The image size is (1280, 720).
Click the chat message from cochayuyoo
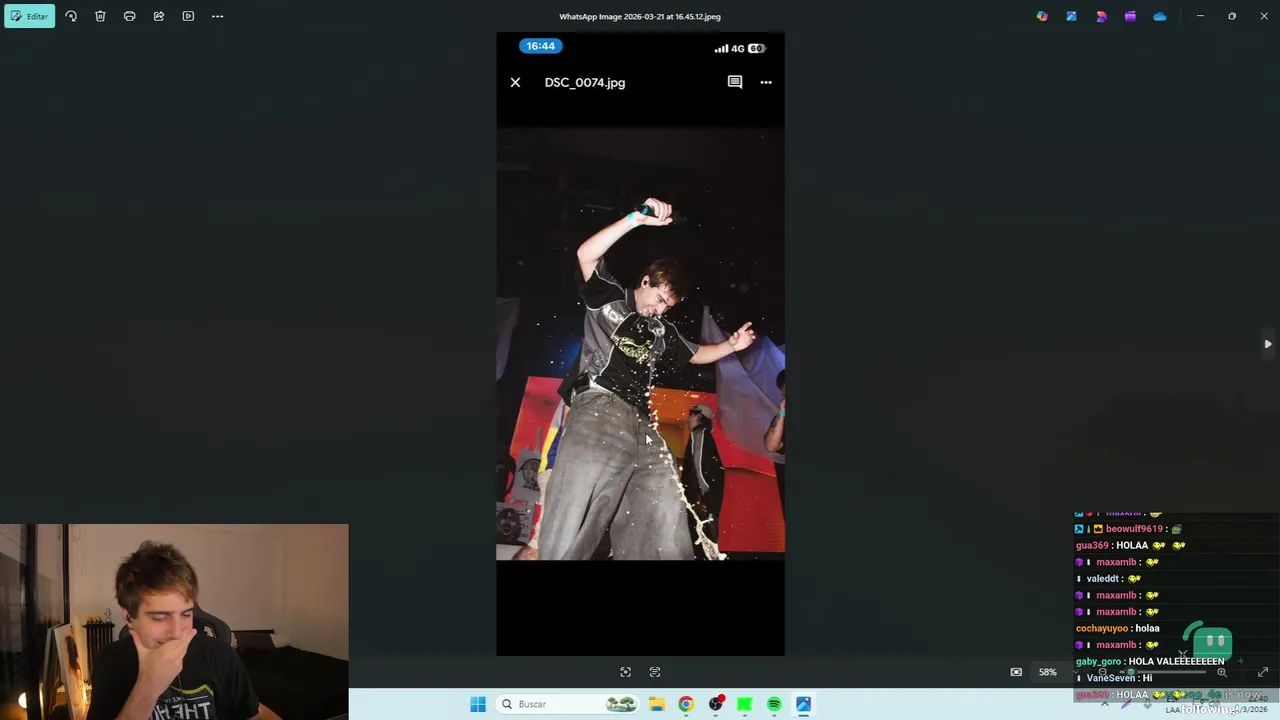1118,628
